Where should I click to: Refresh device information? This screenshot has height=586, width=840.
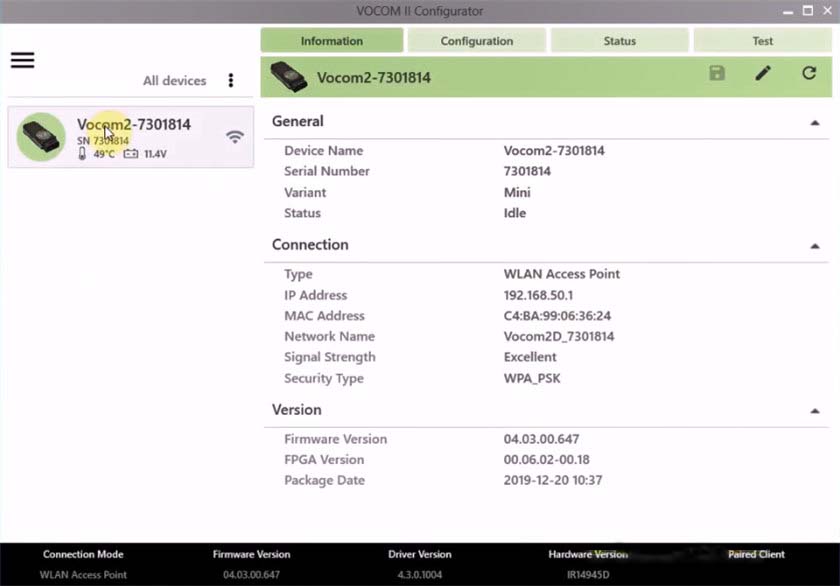pyautogui.click(x=809, y=73)
